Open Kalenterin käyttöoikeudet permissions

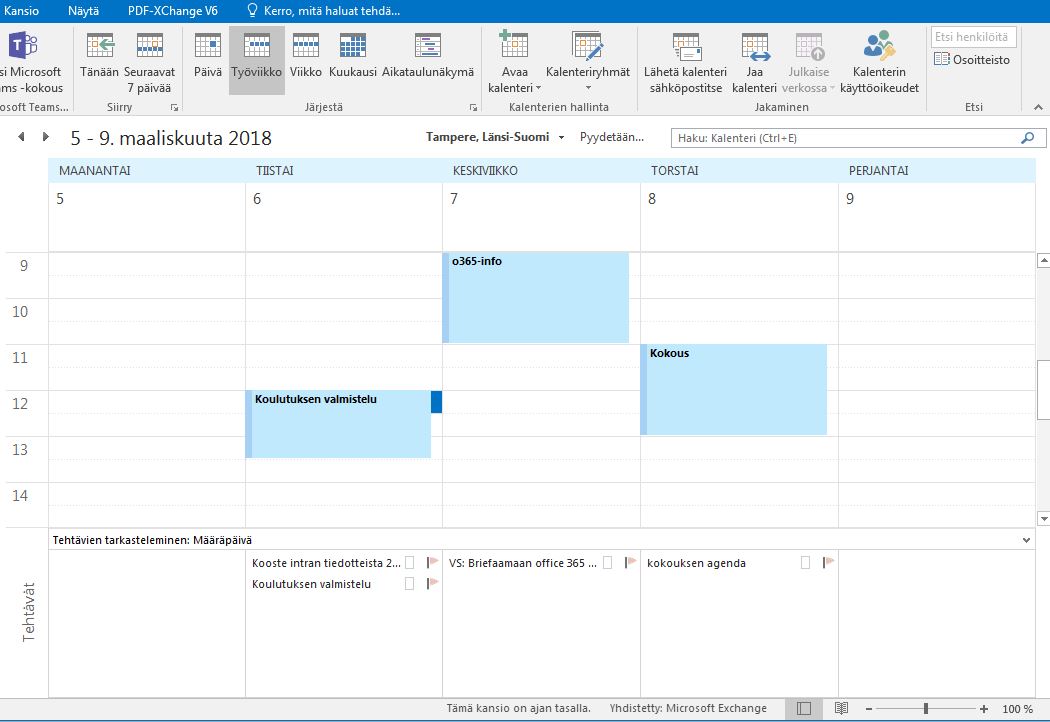coord(879,47)
